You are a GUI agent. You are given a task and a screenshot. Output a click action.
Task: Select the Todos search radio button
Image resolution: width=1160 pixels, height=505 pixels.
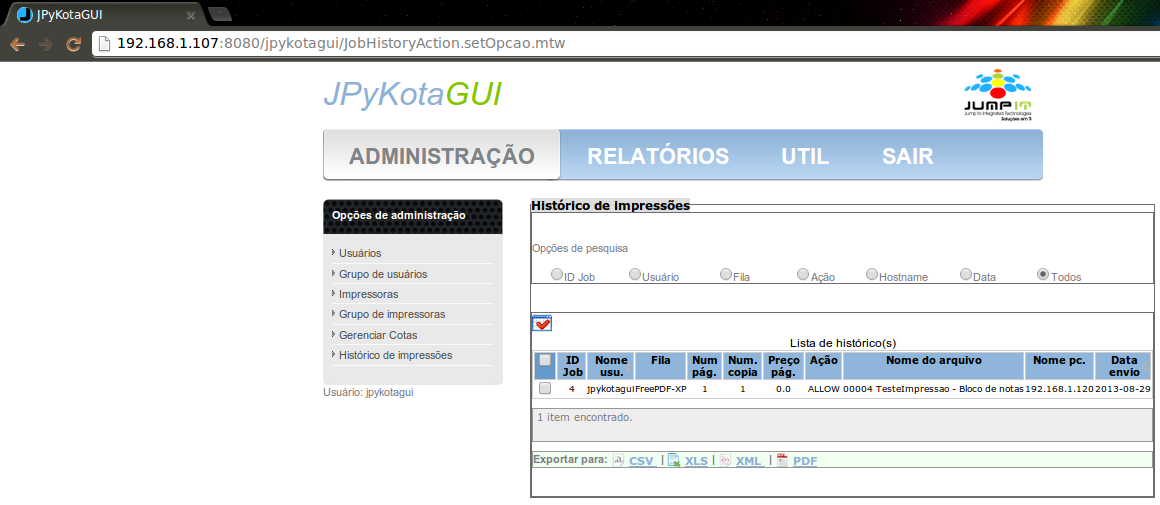pyautogui.click(x=1043, y=274)
